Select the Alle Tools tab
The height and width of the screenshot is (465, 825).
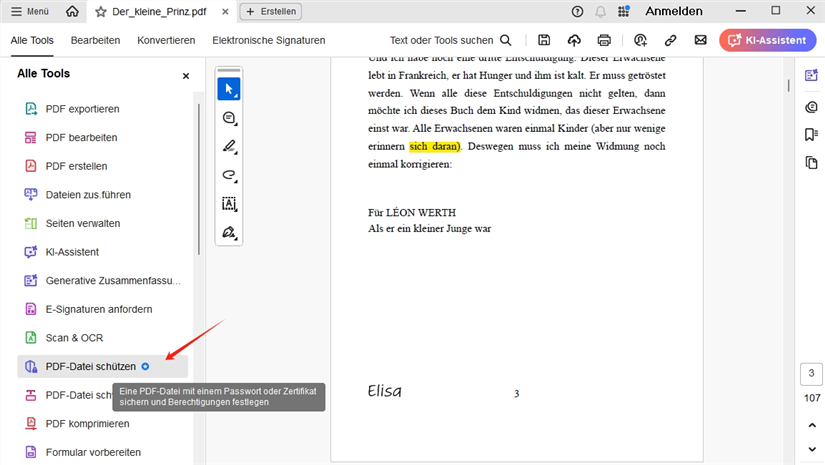(32, 41)
